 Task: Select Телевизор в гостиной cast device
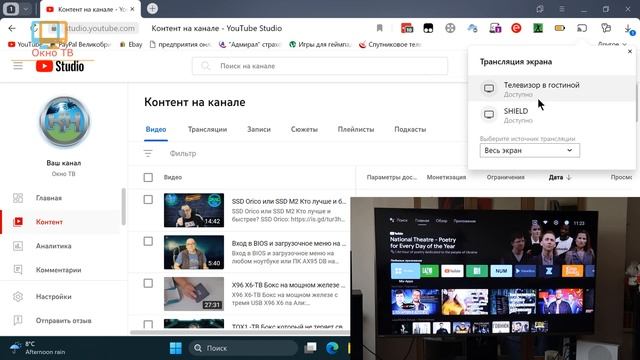click(x=551, y=89)
